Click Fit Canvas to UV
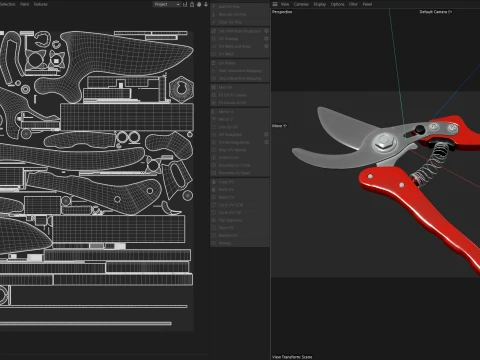 pos(240,103)
